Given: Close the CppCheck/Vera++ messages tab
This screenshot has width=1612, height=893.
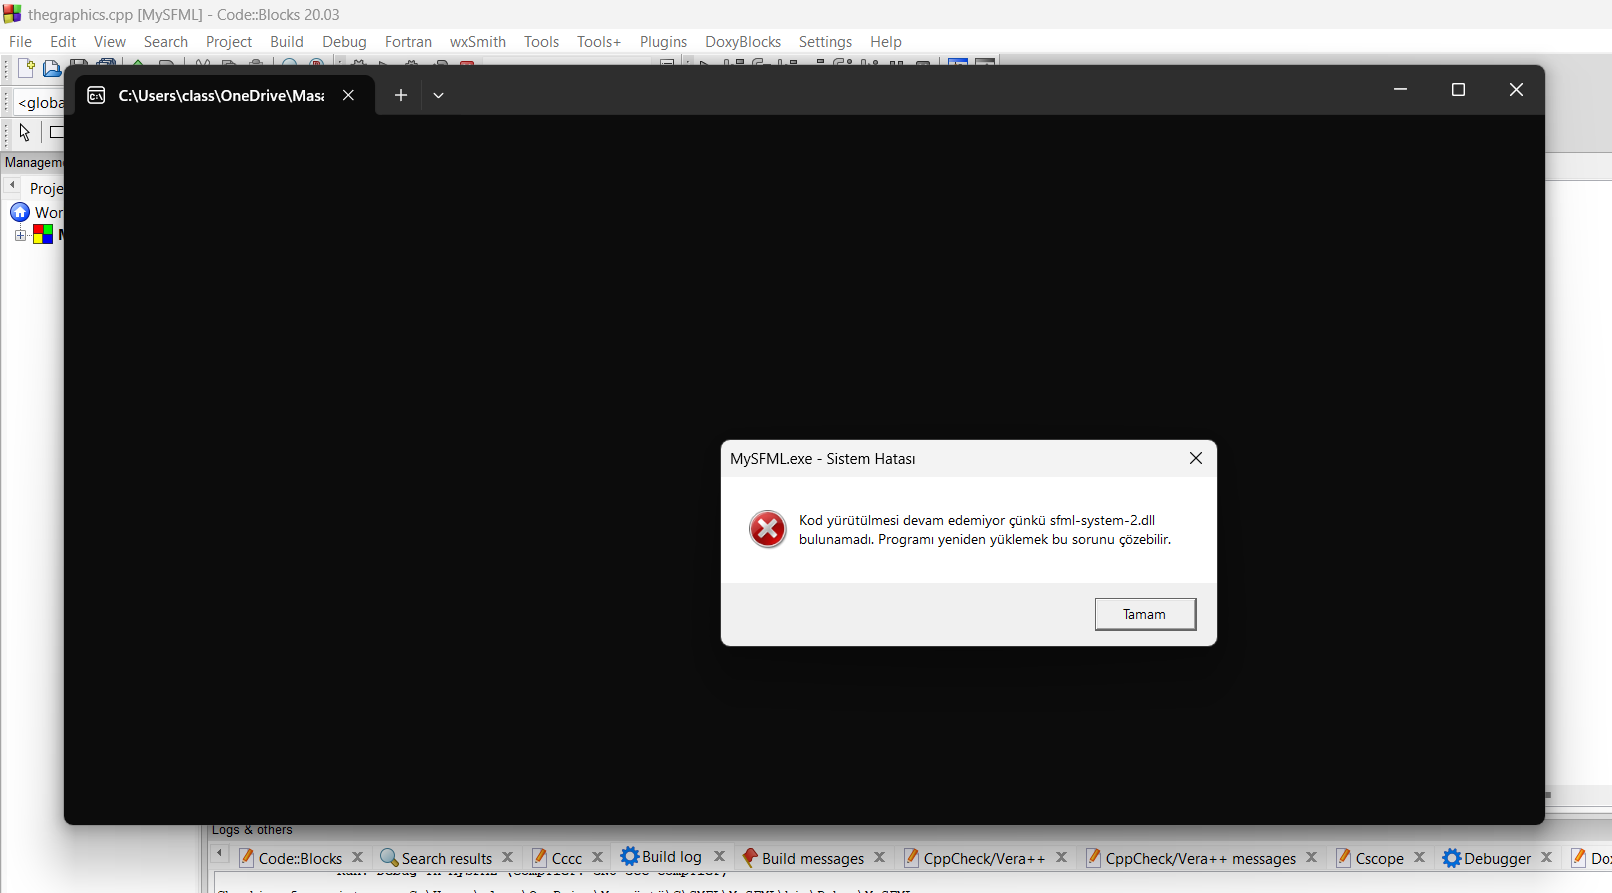Looking at the screenshot, I should [x=1312, y=857].
